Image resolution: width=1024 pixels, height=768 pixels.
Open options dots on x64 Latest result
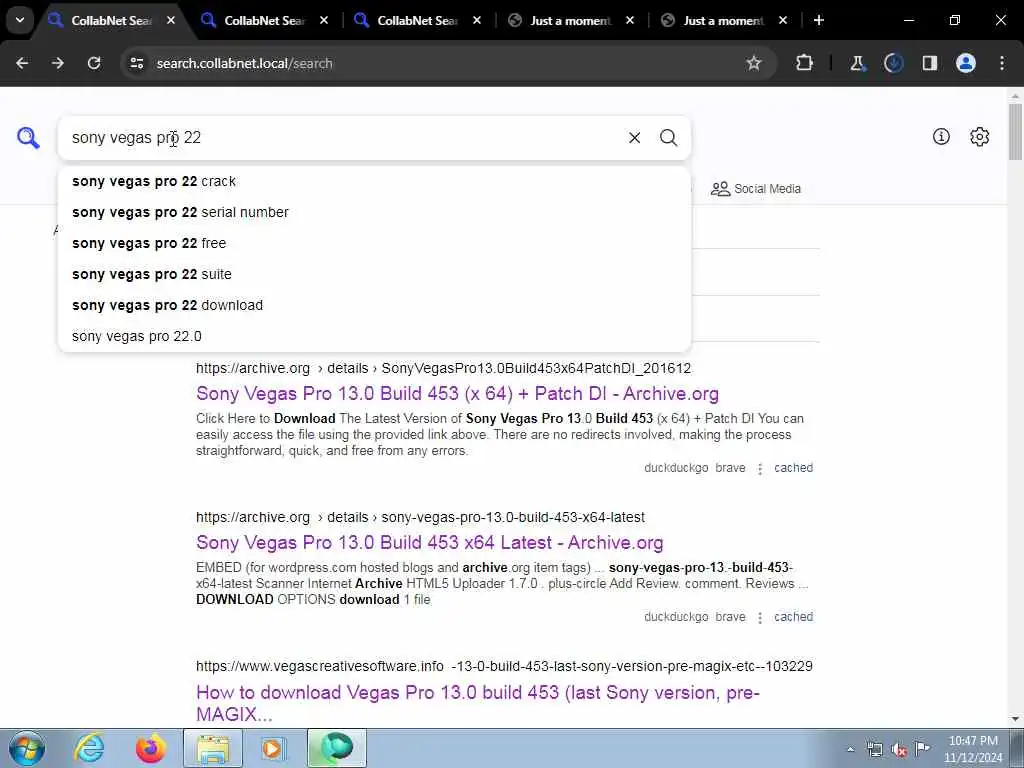[760, 618]
